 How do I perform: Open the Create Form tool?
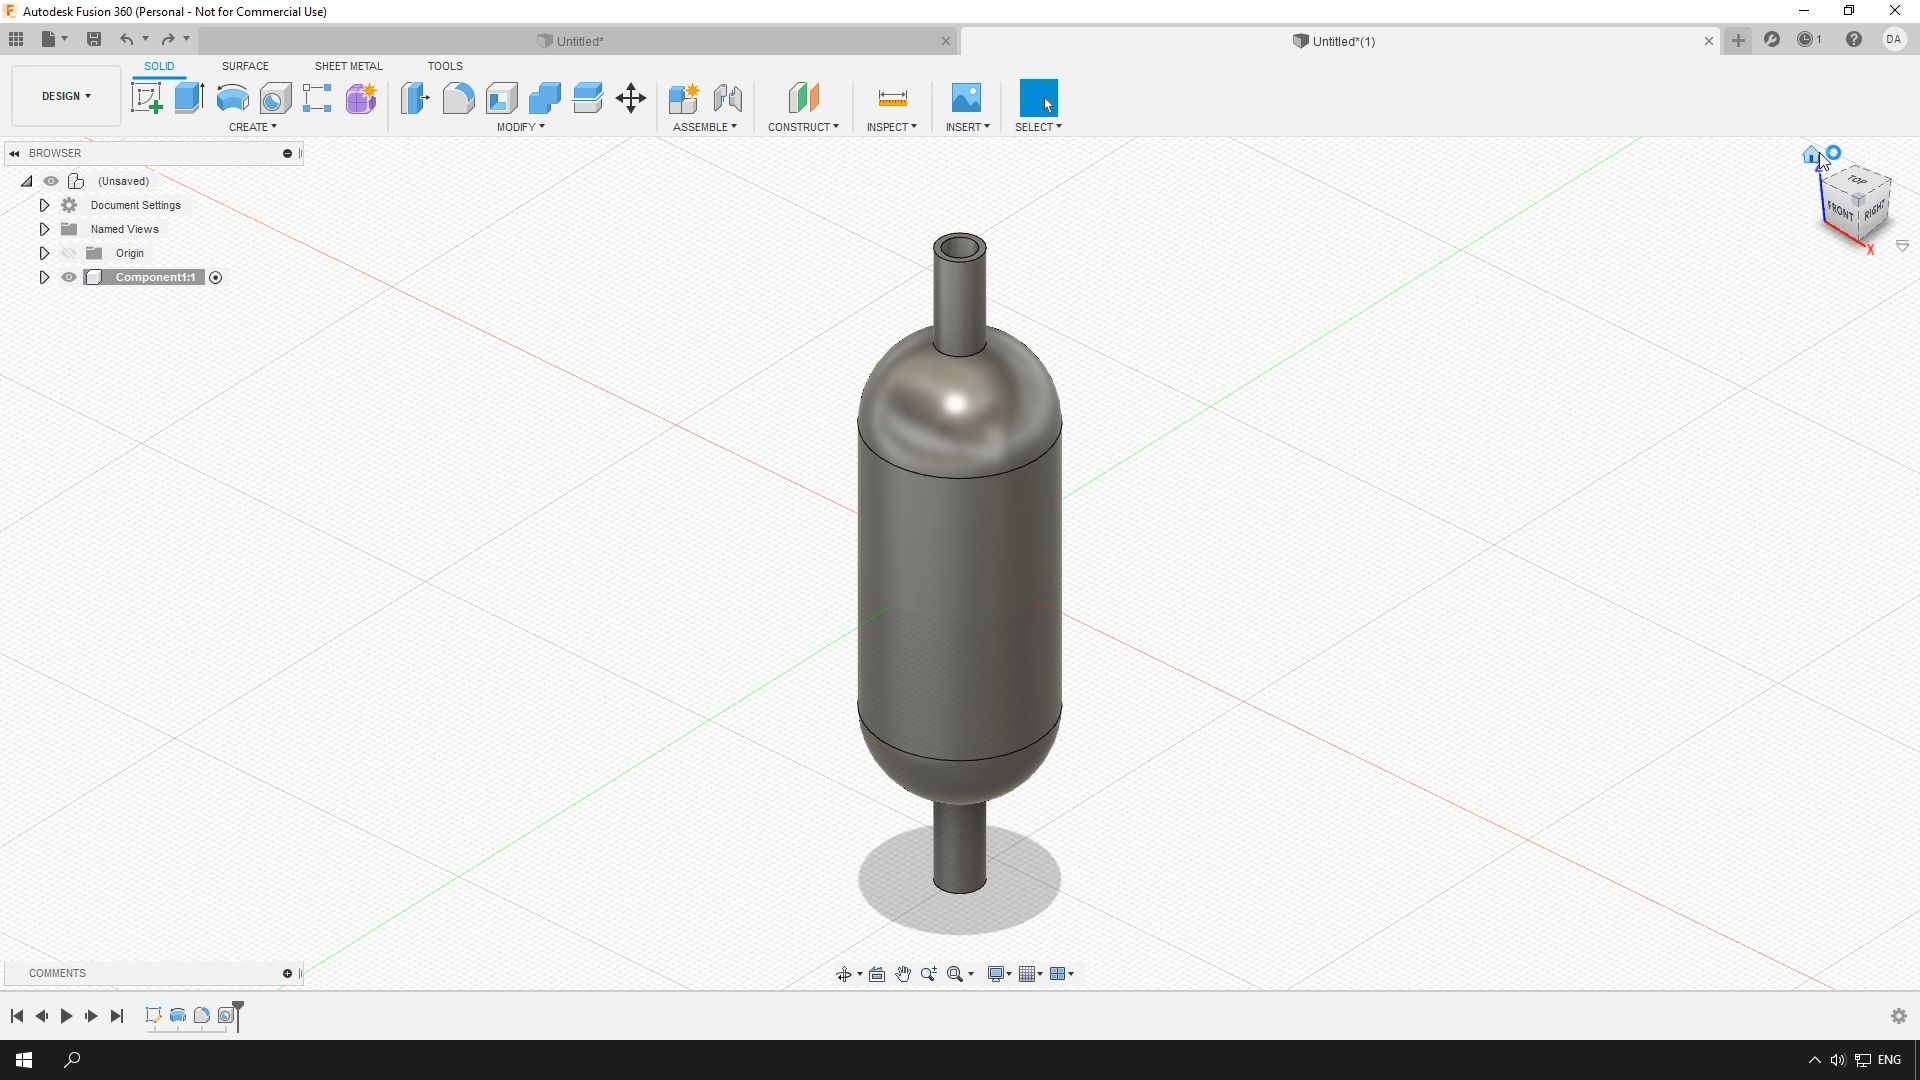tap(361, 98)
